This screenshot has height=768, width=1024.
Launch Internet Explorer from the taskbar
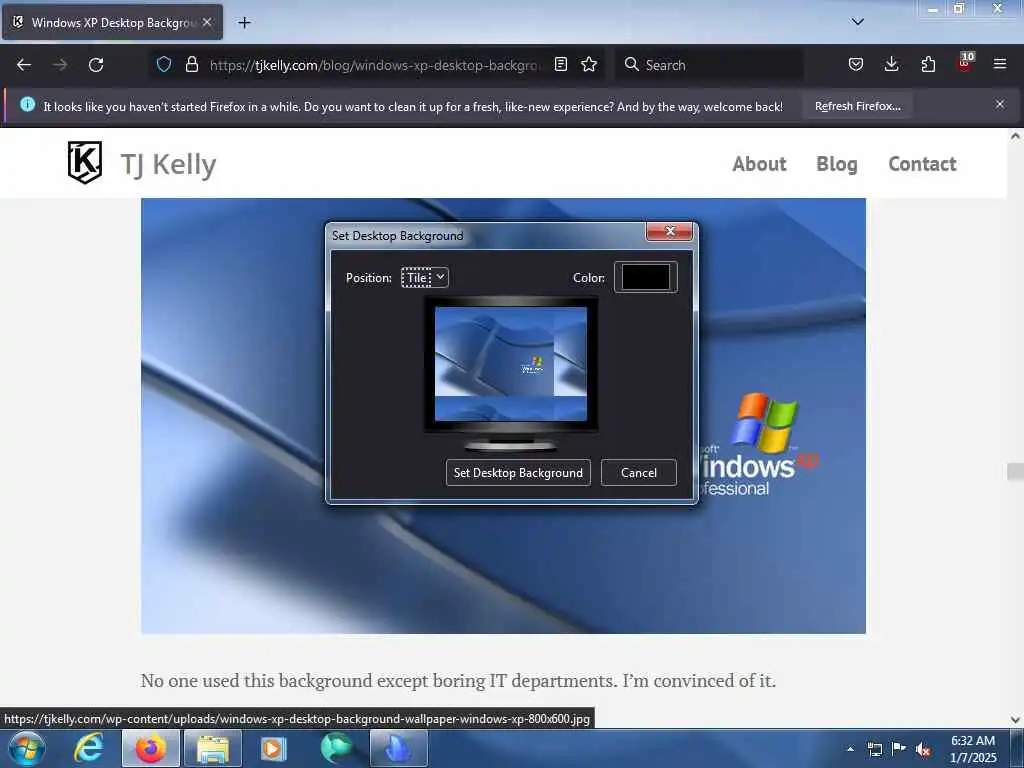pyautogui.click(x=89, y=748)
